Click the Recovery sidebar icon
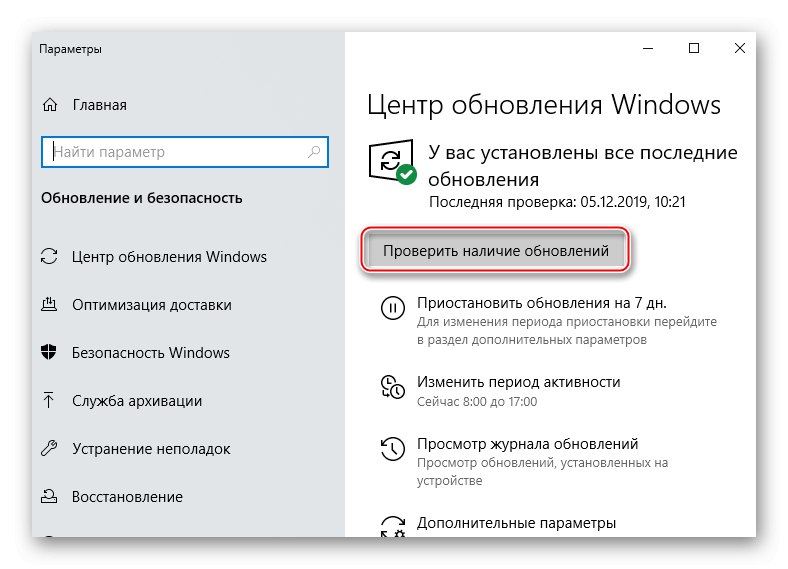The height and width of the screenshot is (569, 788). coord(49,497)
